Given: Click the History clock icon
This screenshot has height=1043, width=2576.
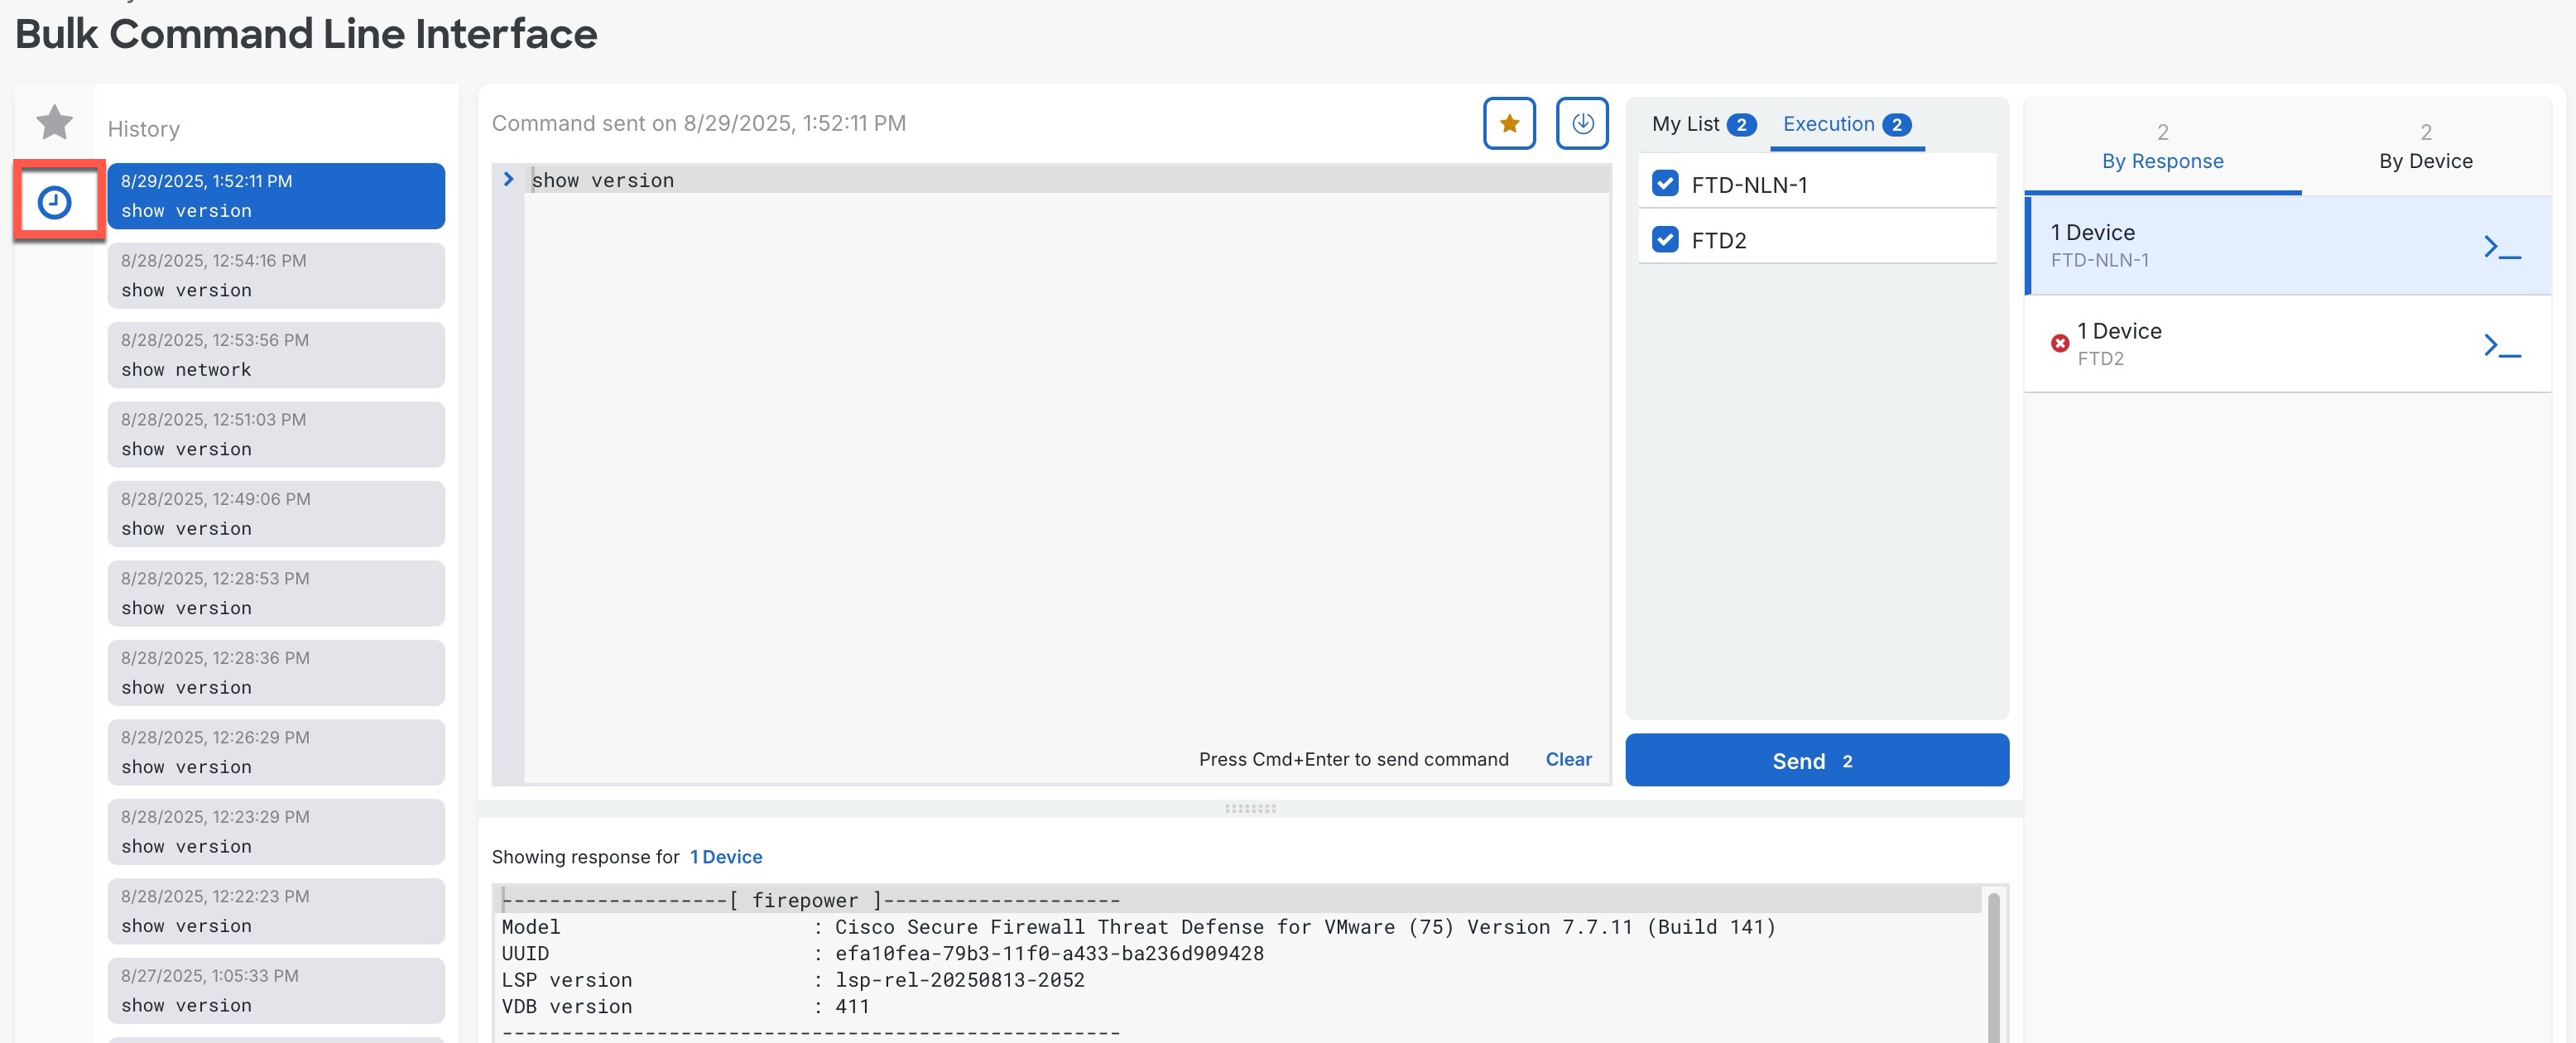Looking at the screenshot, I should point(54,203).
